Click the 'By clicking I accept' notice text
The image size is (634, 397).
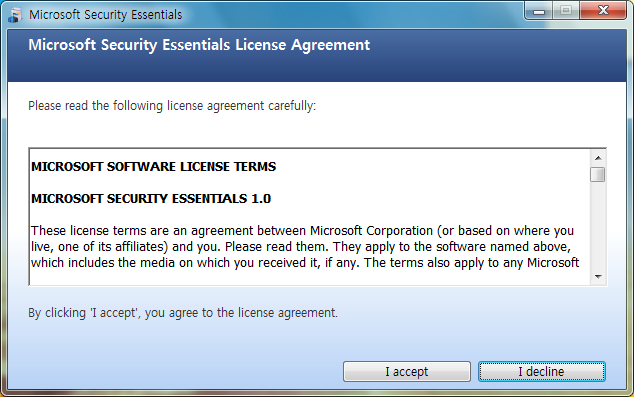tap(183, 313)
